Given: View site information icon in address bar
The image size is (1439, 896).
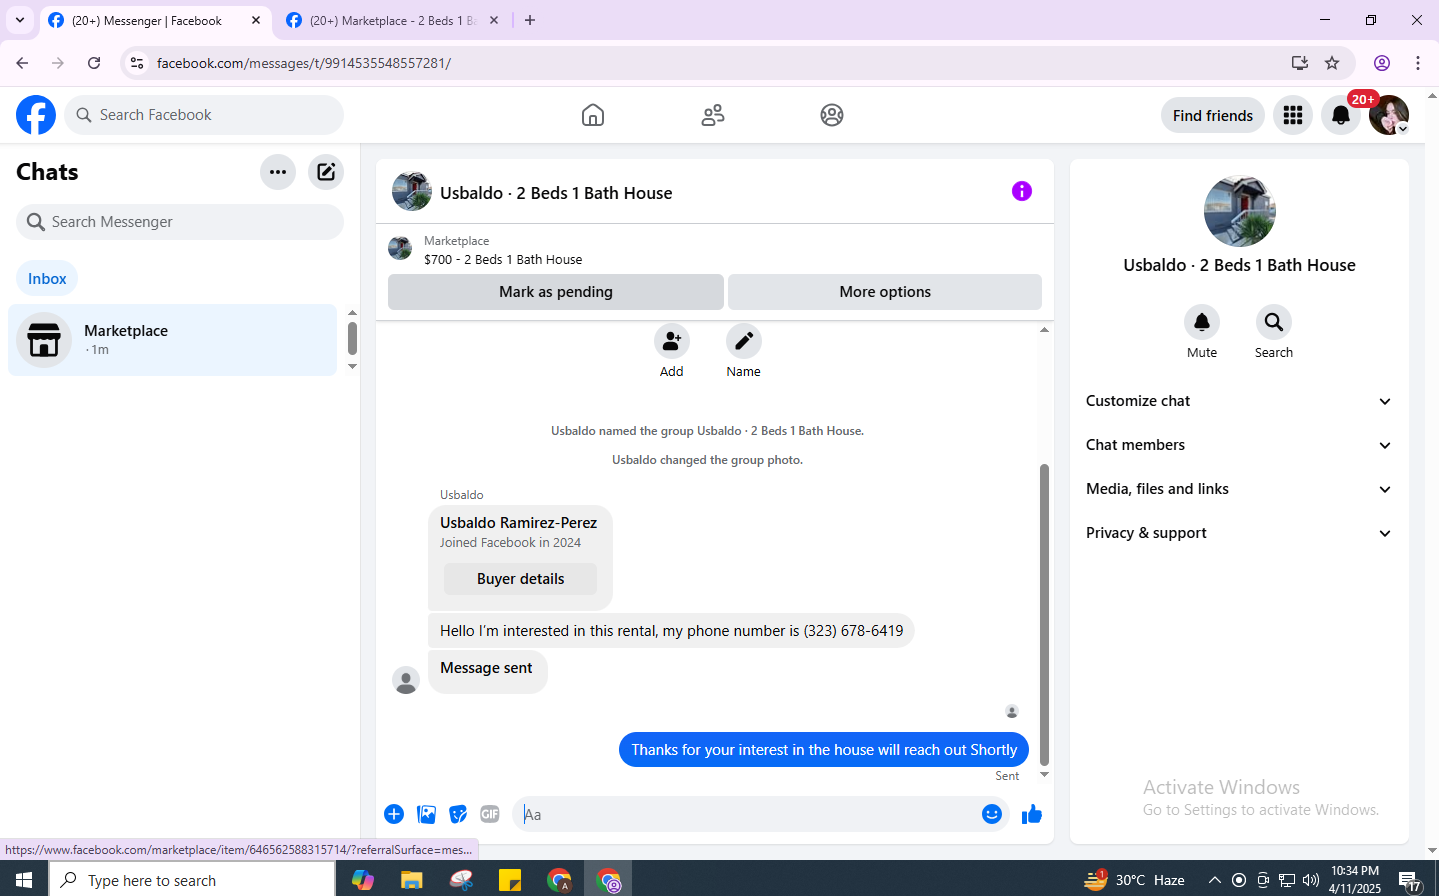Looking at the screenshot, I should coord(137,63).
